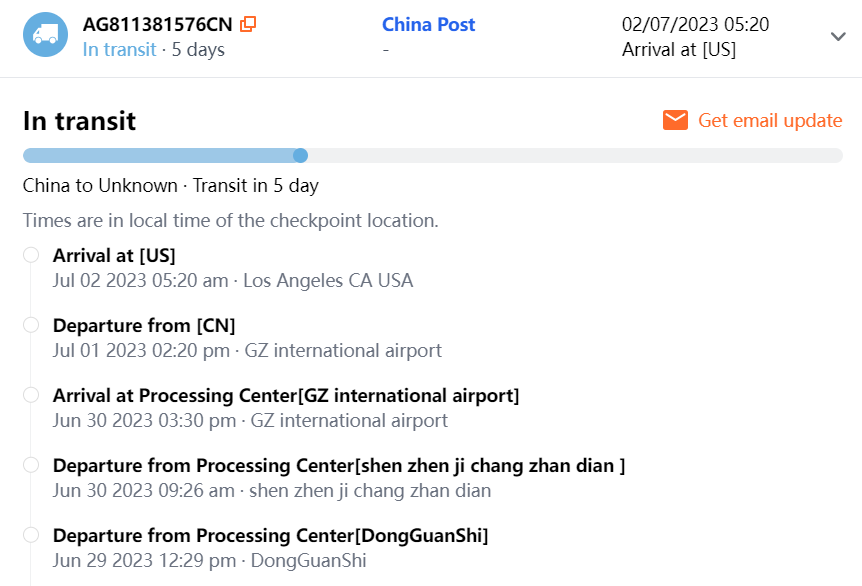Select the Arrival at [US] checkpoint marker

(x=31, y=255)
